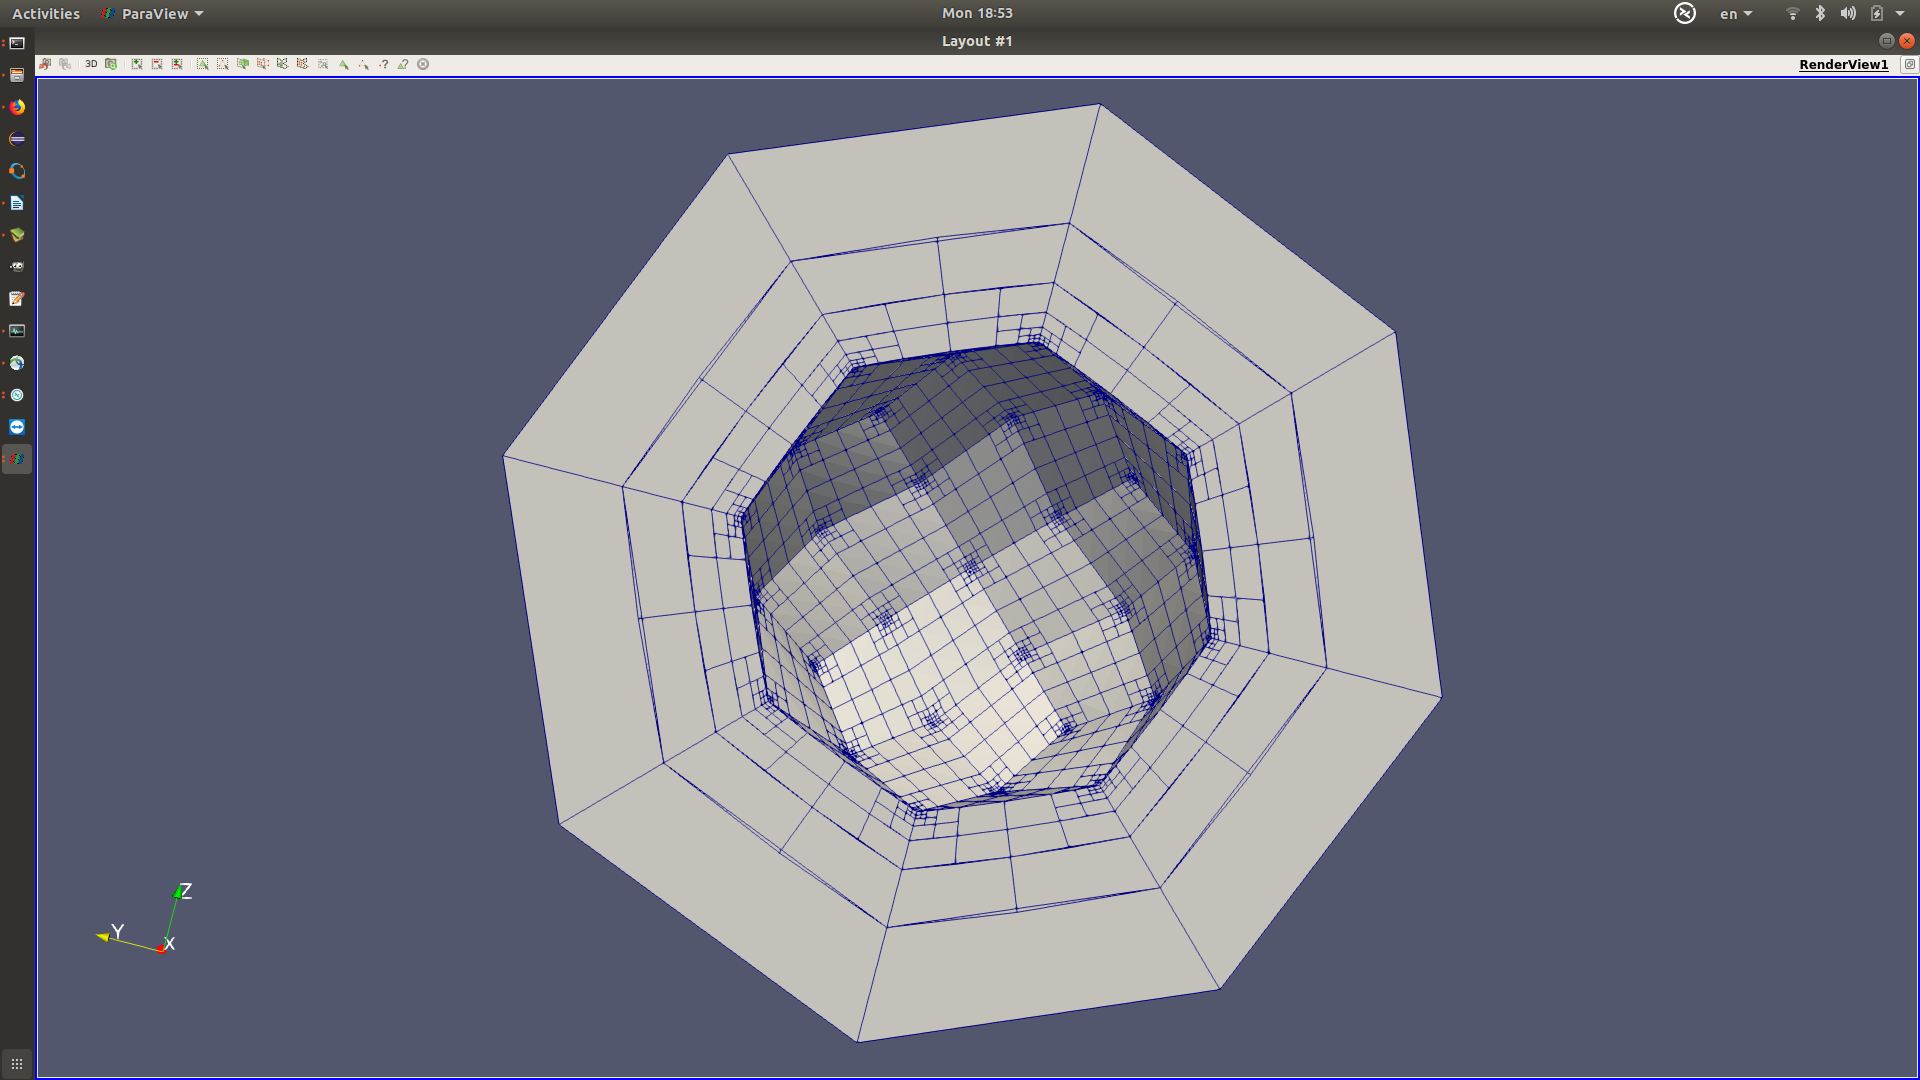The image size is (1920, 1080).
Task: Click the battery status icon
Action: [x=1877, y=13]
